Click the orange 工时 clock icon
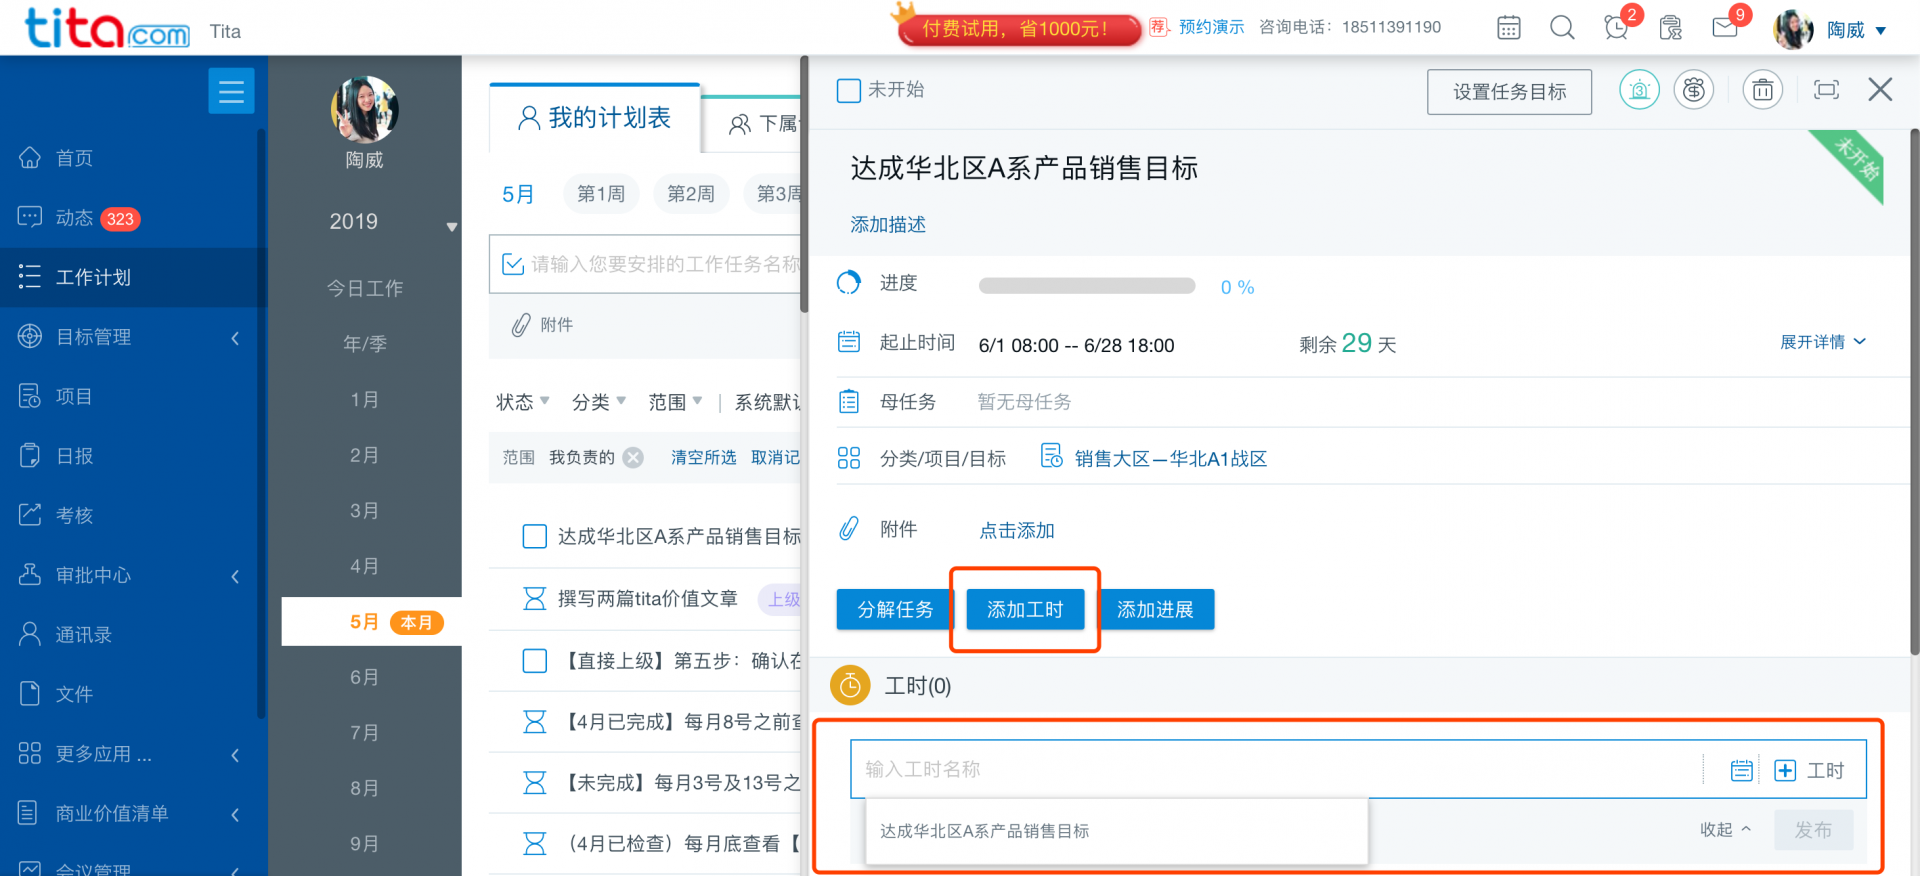 [x=850, y=686]
